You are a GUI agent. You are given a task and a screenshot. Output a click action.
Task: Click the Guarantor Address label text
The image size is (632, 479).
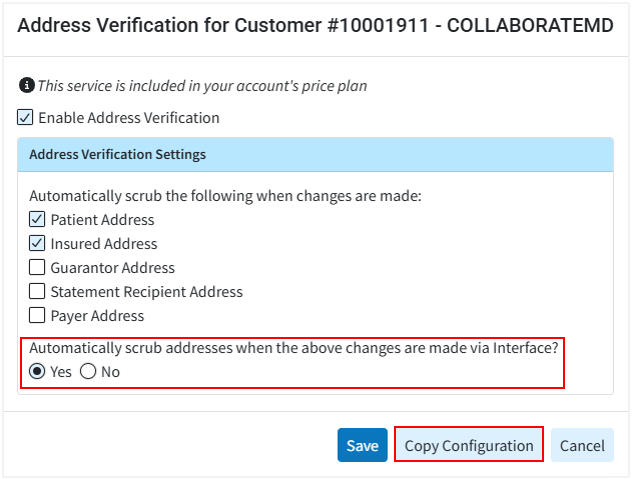point(113,267)
